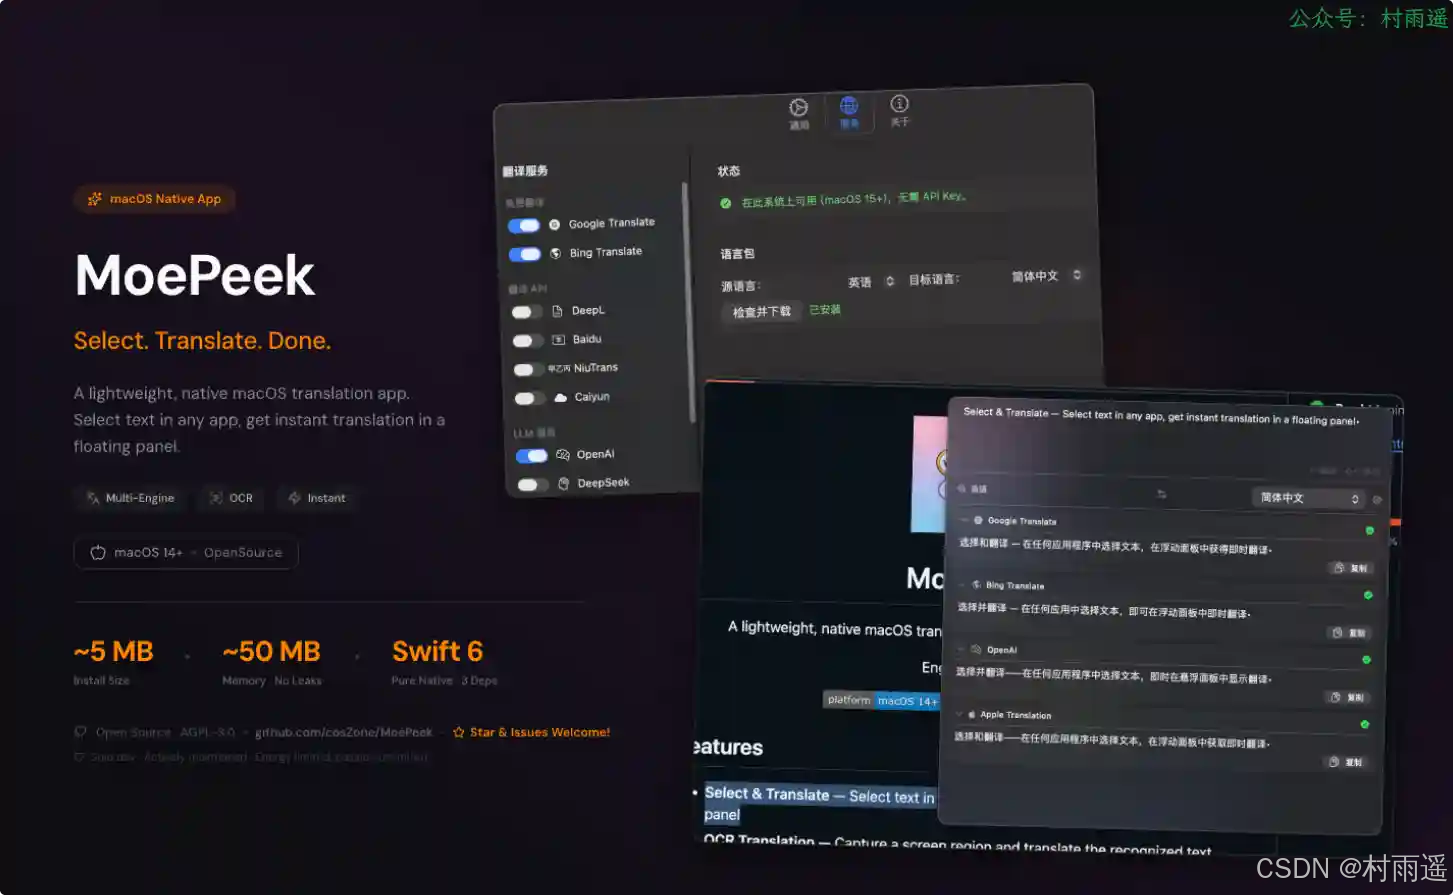
Task: Click the Caiyun cloud icon
Action: 561,397
